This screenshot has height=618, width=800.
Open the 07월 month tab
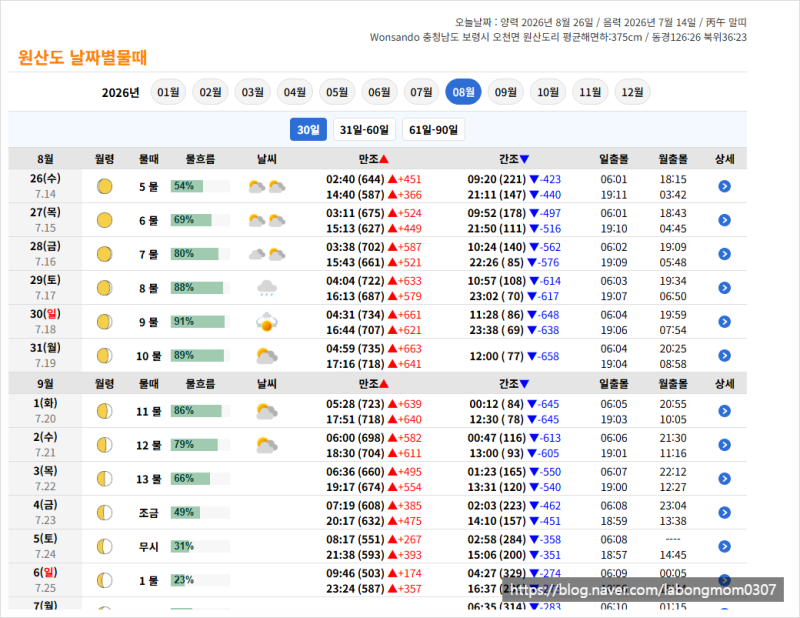[x=421, y=92]
